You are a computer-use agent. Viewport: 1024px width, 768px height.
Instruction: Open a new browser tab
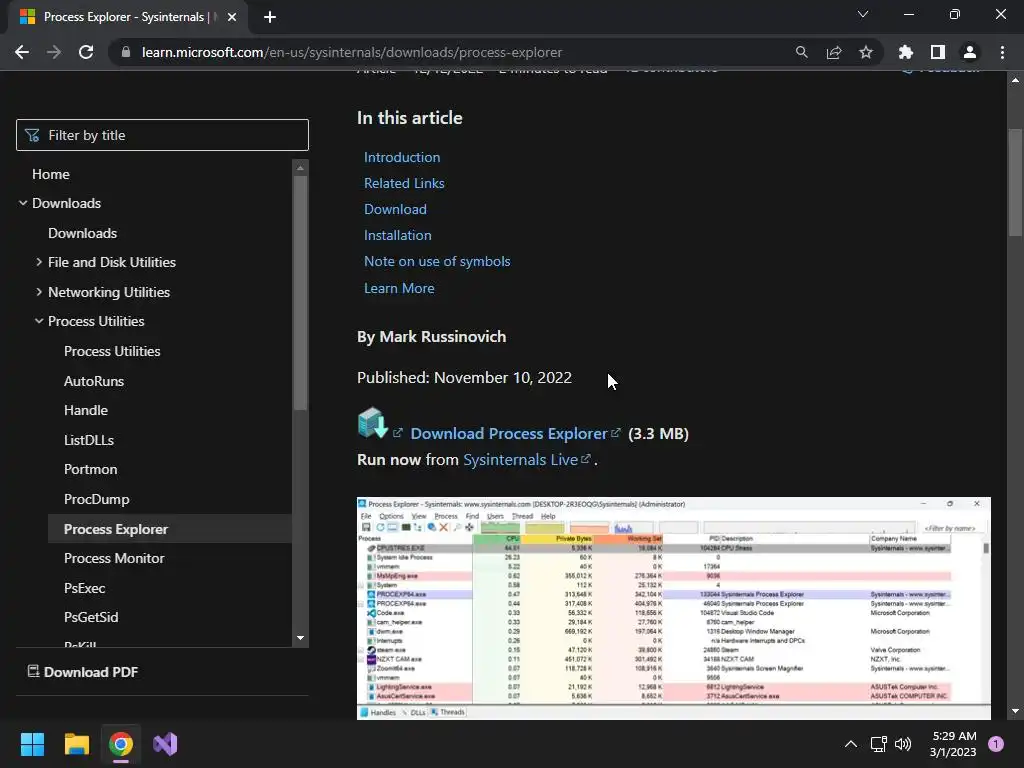coord(270,17)
